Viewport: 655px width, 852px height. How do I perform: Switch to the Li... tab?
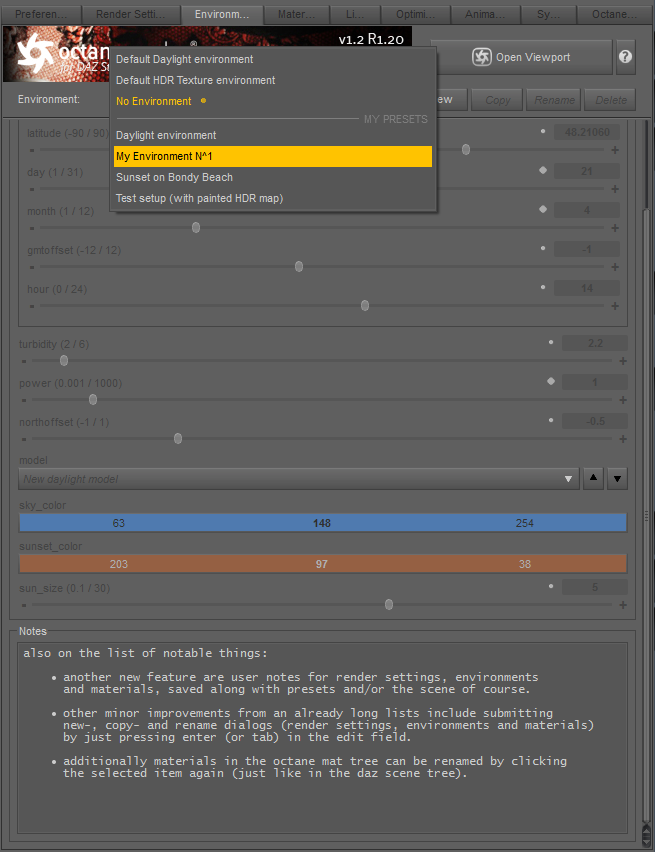tap(354, 14)
